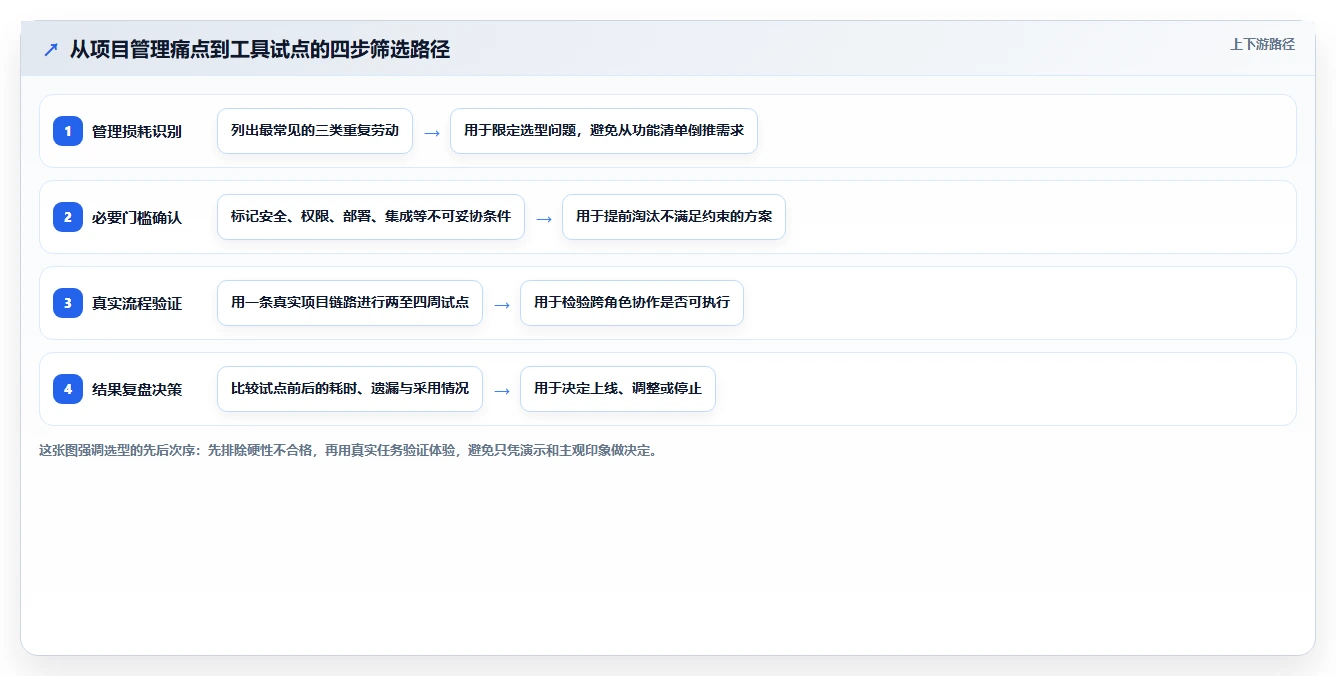
Task: Click the 必要门槛确认 step label
Action: [137, 217]
